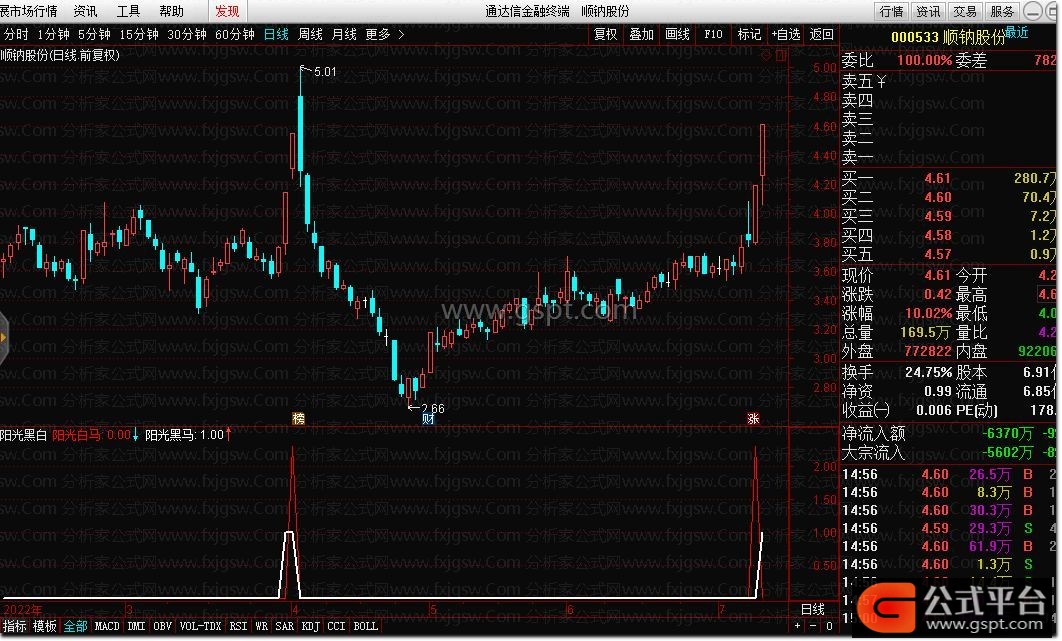The height and width of the screenshot is (641, 1062).
Task: Open the 工具 menu
Action: click(128, 12)
